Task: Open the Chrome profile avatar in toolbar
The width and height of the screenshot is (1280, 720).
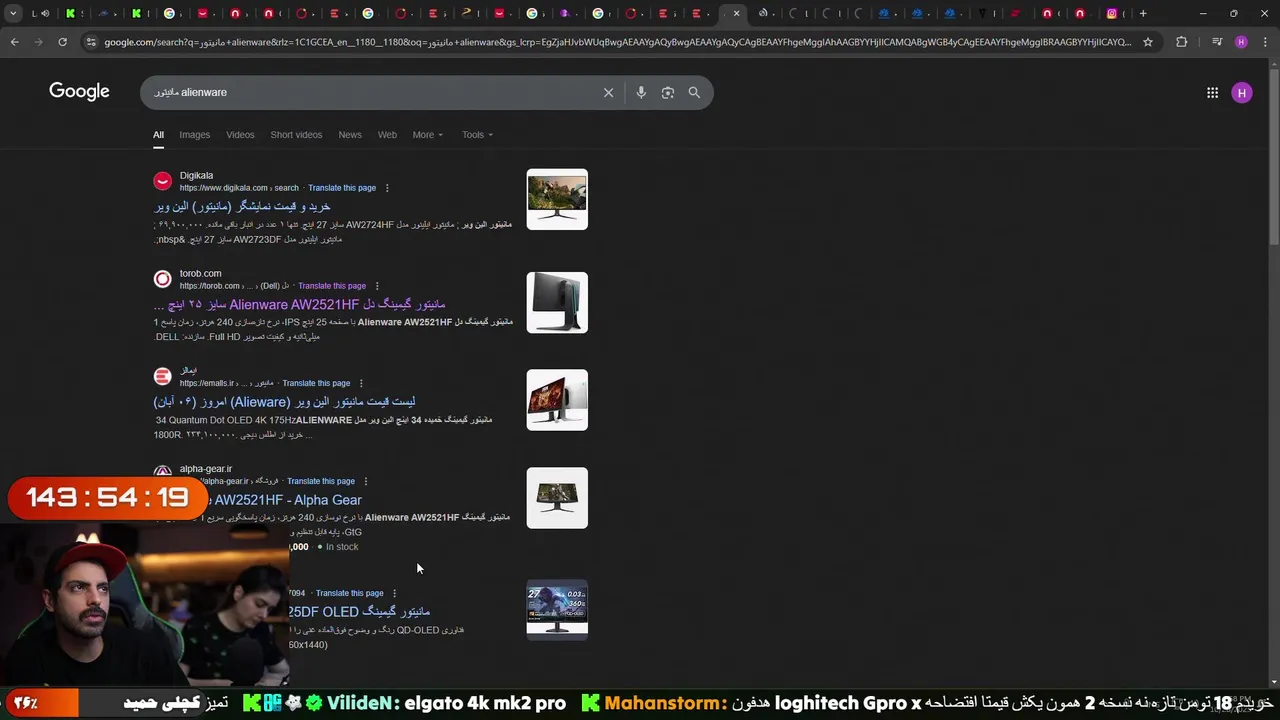Action: coord(1241,42)
